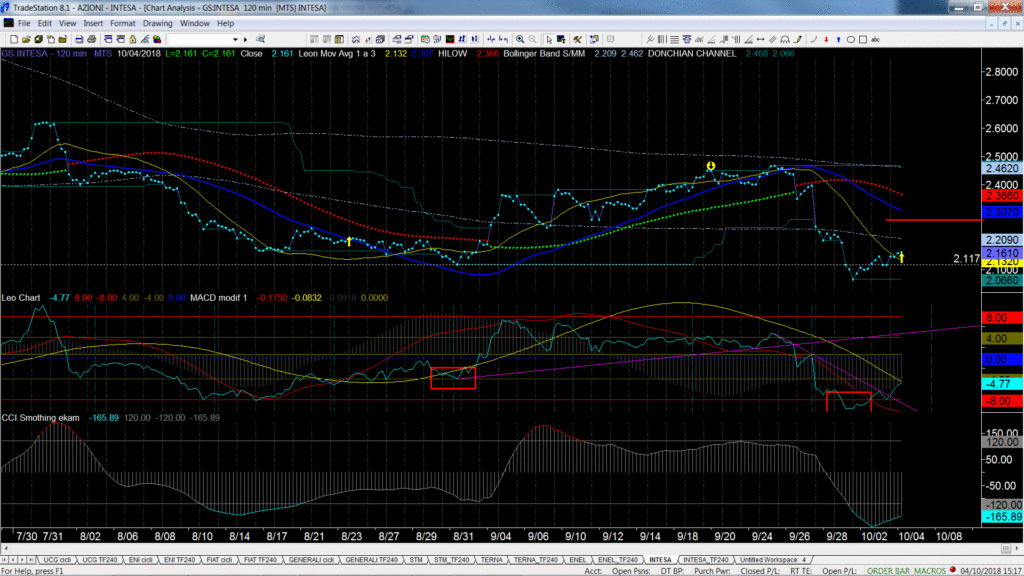This screenshot has width=1024, height=576.
Task: Switch to the ENEL_TF240 tab
Action: point(617,560)
